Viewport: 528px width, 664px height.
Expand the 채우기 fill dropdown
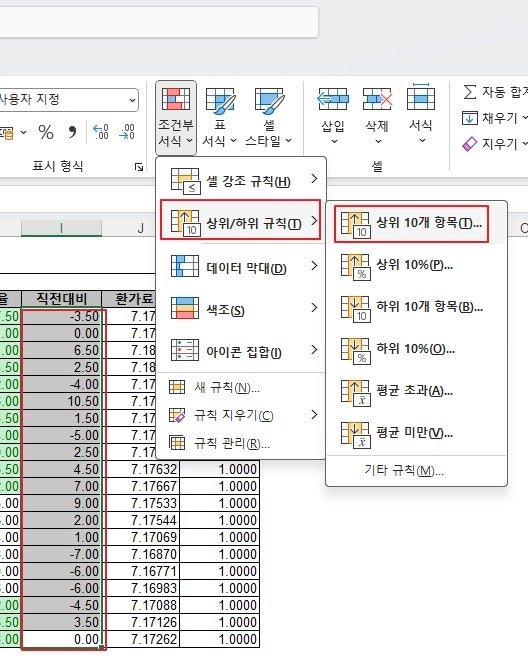(x=495, y=118)
